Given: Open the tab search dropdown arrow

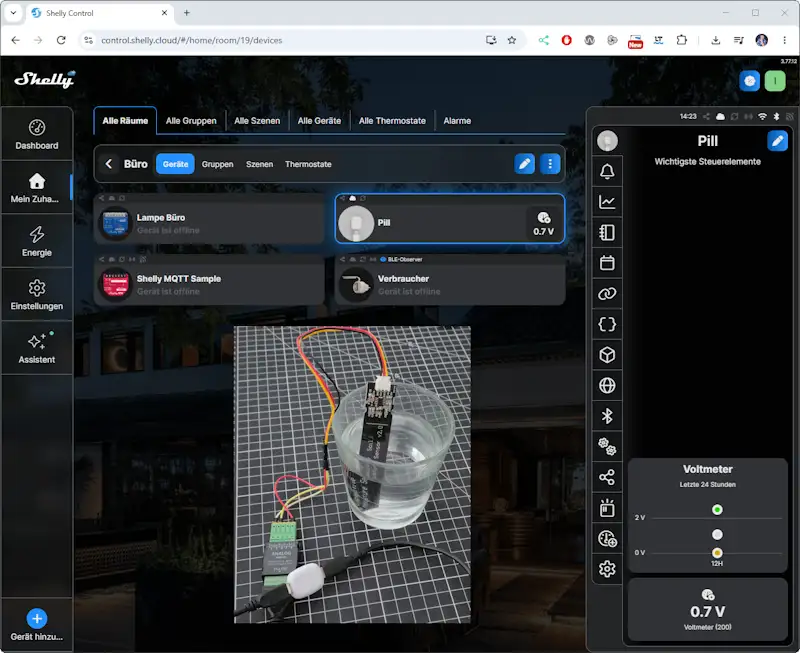Looking at the screenshot, I should [13, 13].
